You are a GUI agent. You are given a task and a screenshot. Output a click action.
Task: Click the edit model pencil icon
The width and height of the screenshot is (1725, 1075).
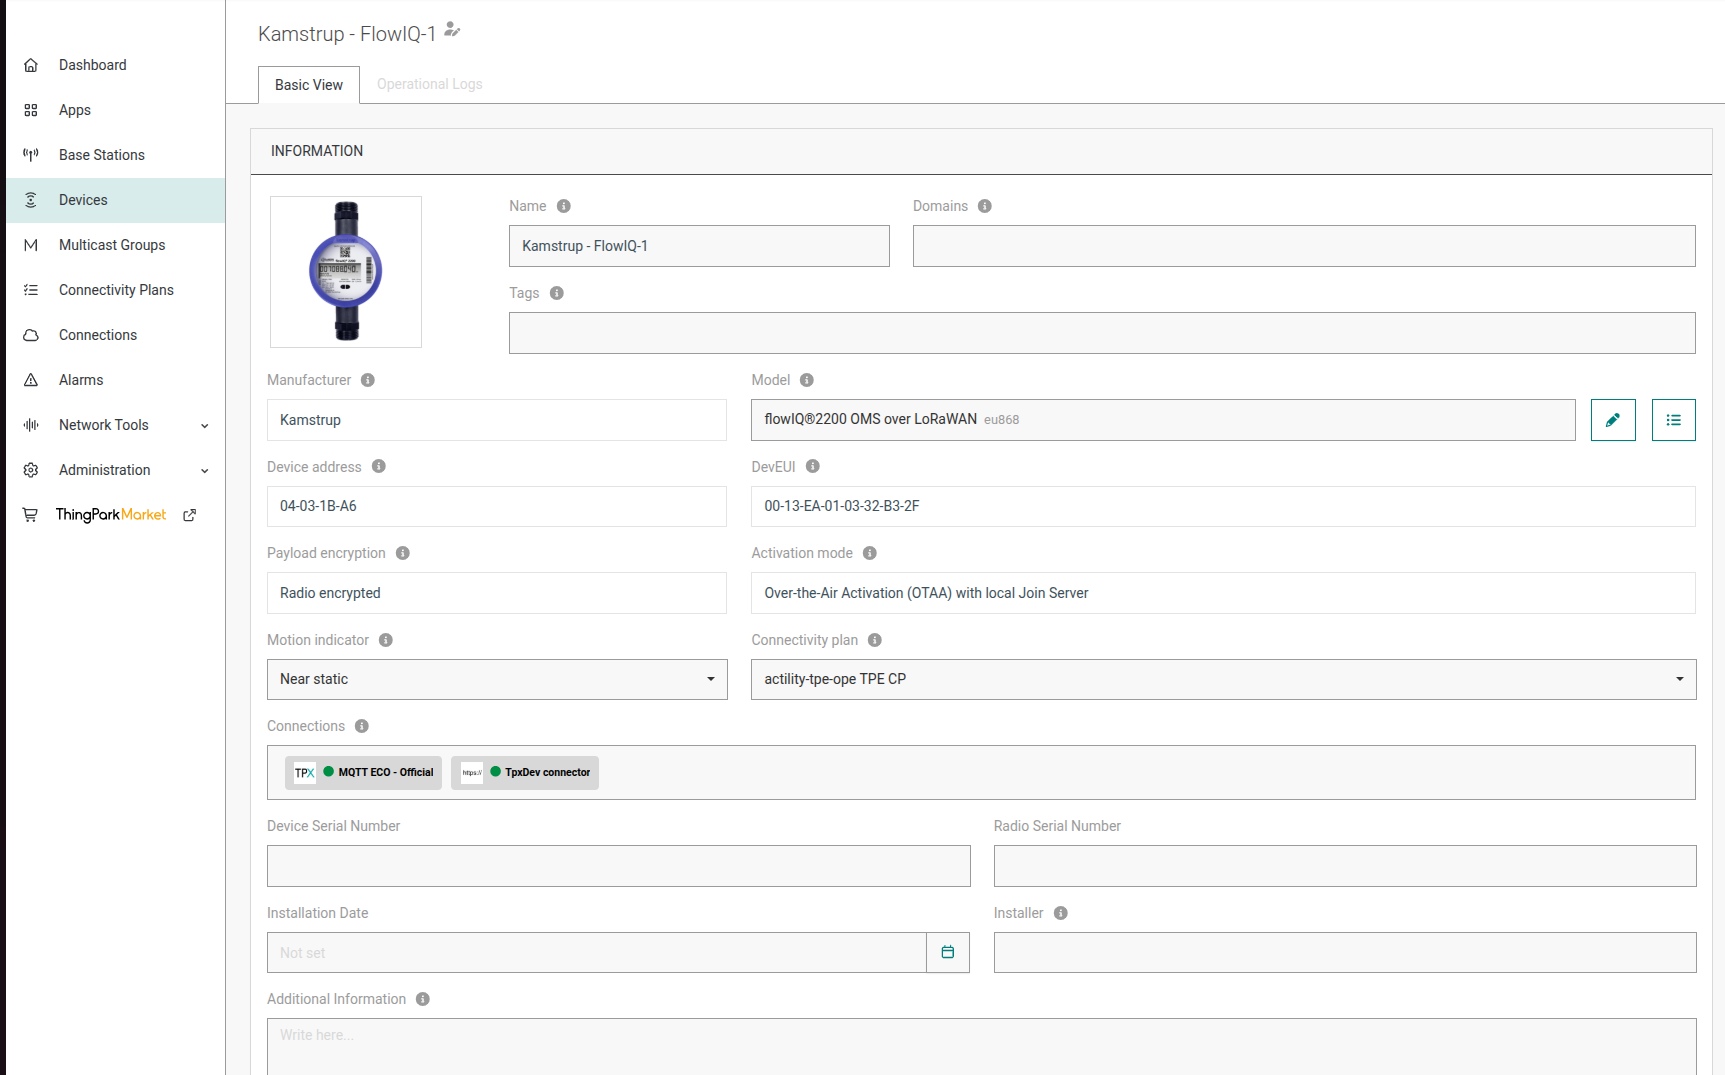pos(1613,420)
